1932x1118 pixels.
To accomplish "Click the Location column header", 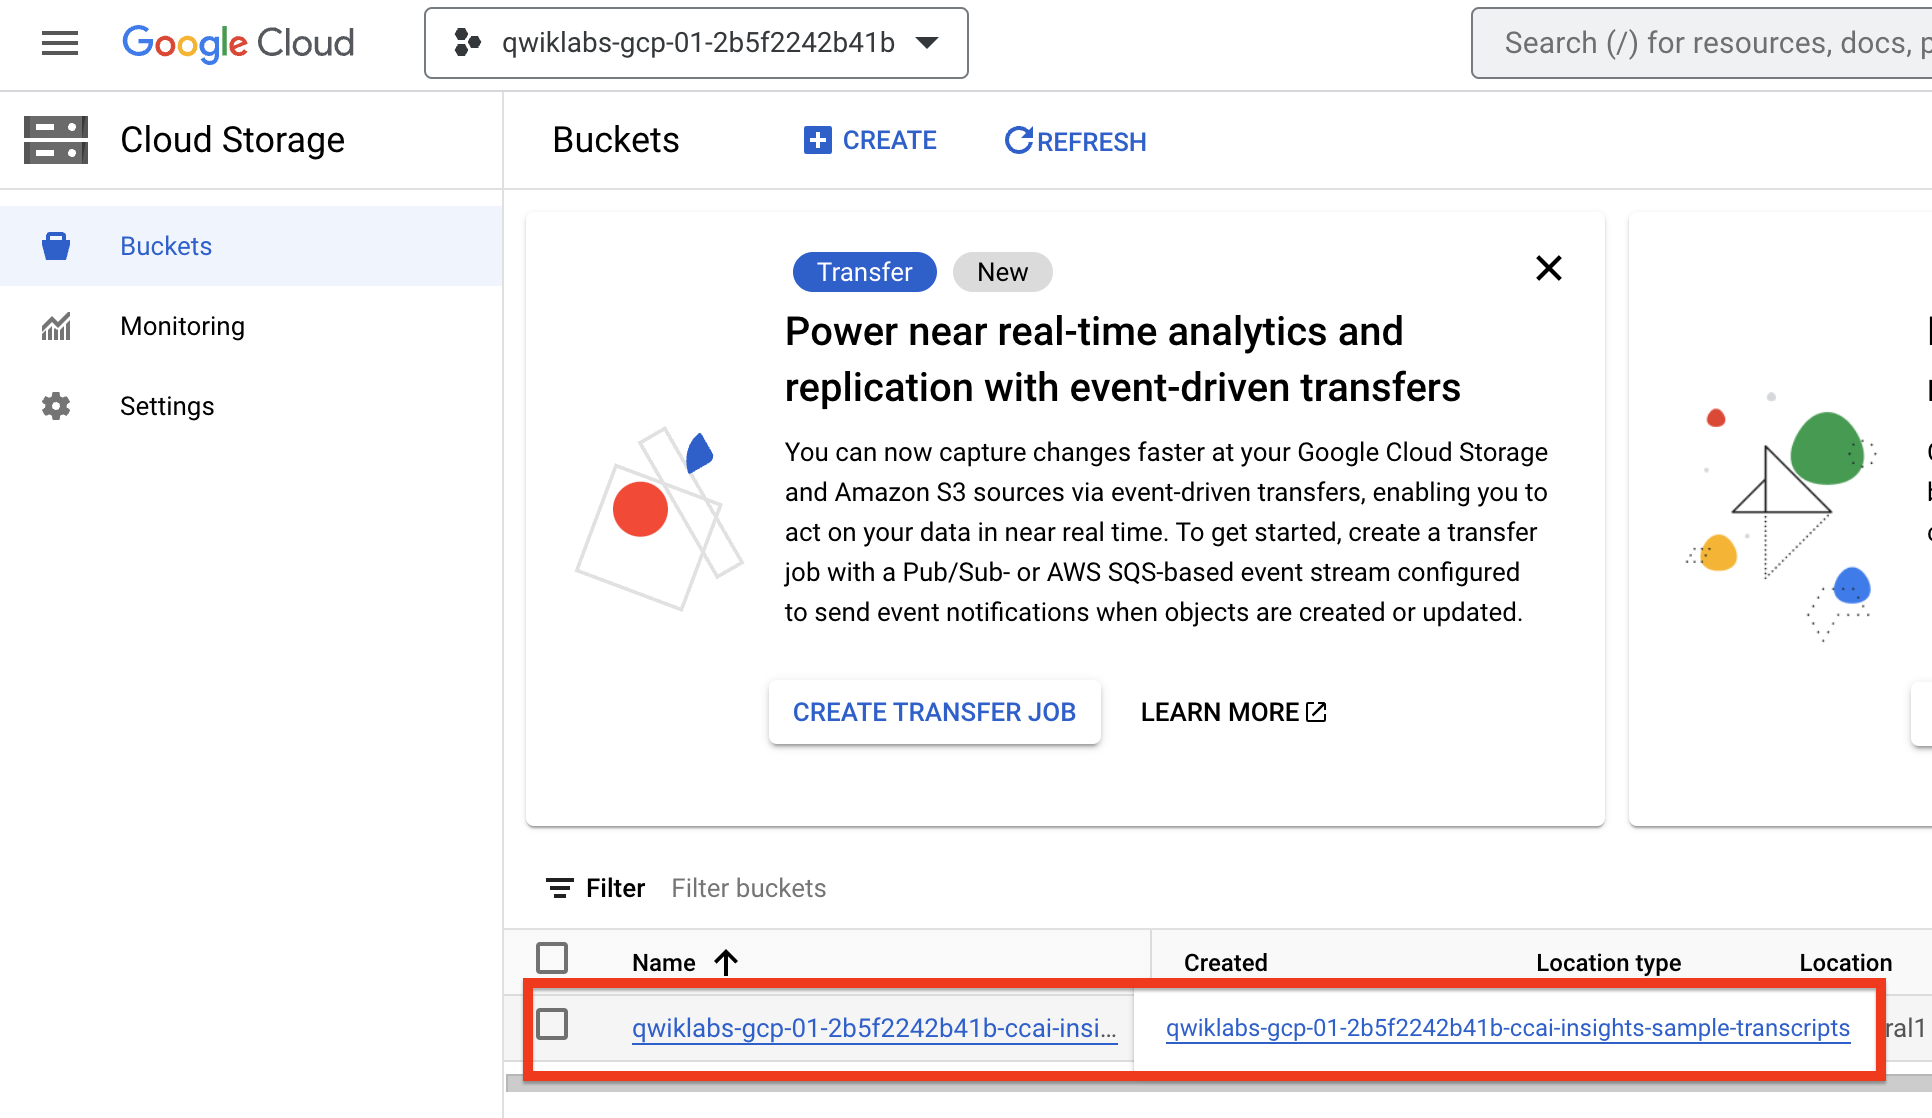I will coord(1846,963).
